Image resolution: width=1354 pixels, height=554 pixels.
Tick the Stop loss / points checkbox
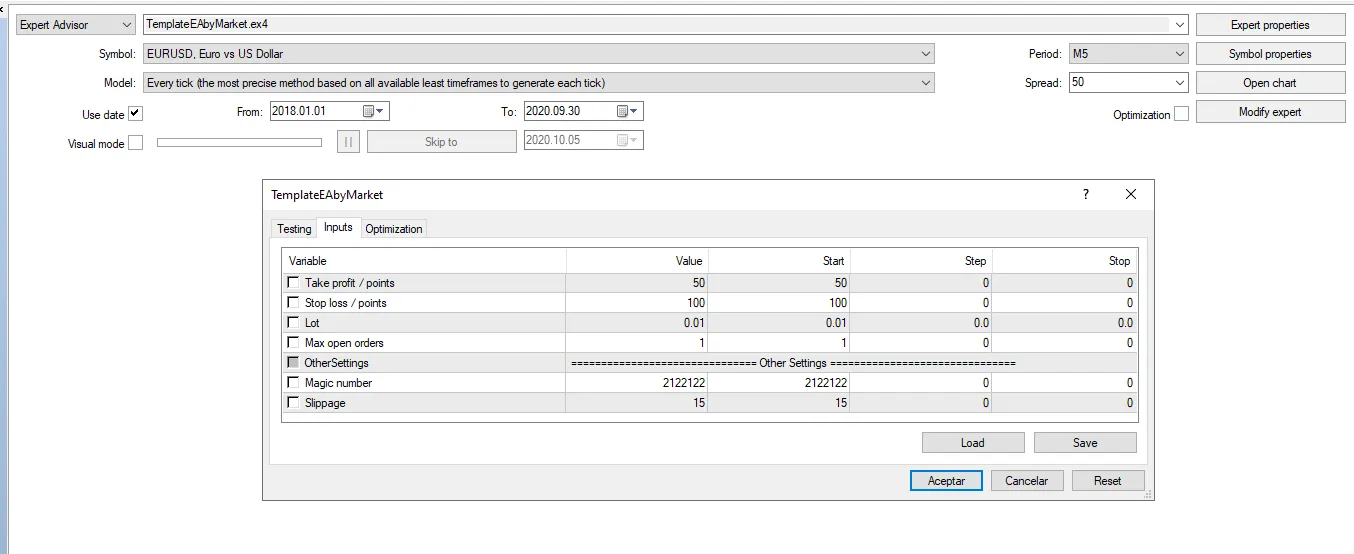[293, 303]
